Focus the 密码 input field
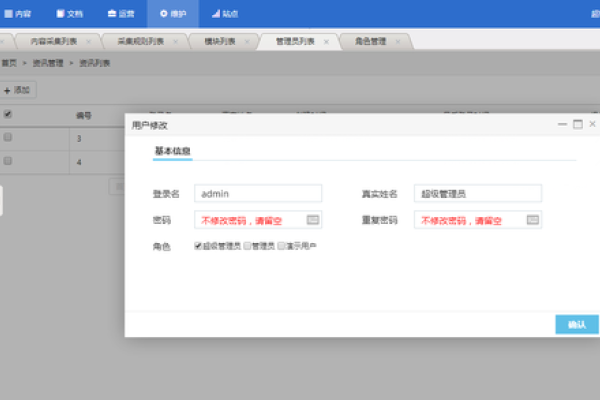The height and width of the screenshot is (400, 600). pyautogui.click(x=258, y=220)
